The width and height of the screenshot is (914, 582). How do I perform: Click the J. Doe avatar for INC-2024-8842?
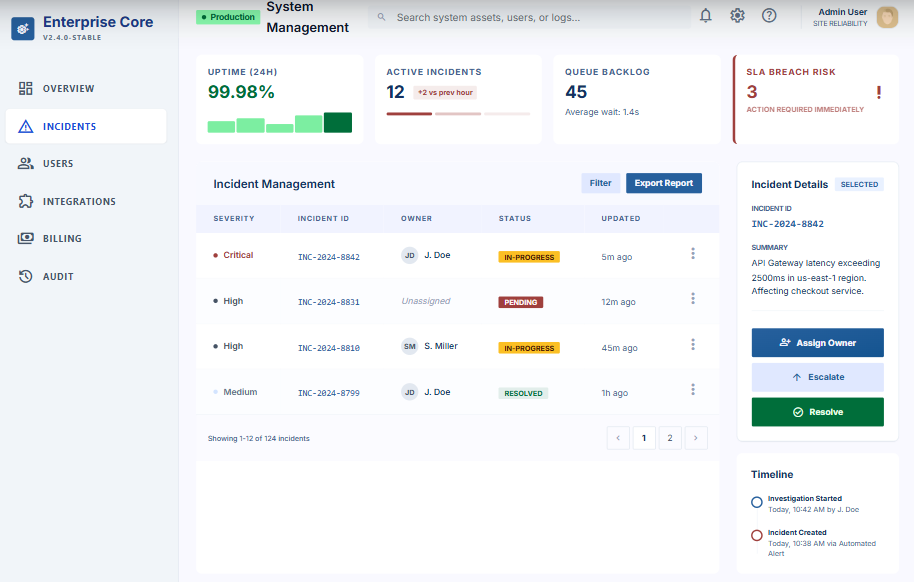click(x=409, y=255)
